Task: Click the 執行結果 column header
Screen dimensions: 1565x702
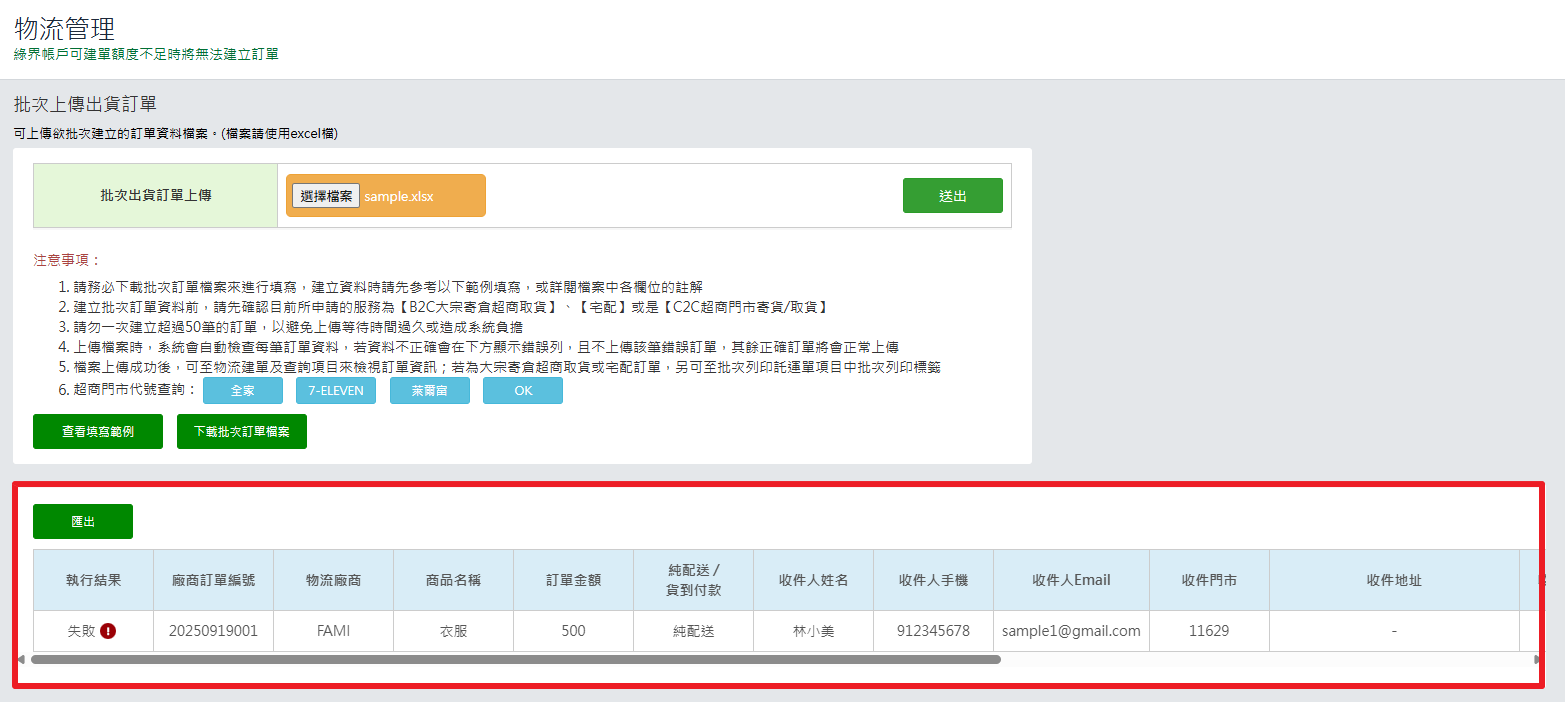Action: (93, 580)
